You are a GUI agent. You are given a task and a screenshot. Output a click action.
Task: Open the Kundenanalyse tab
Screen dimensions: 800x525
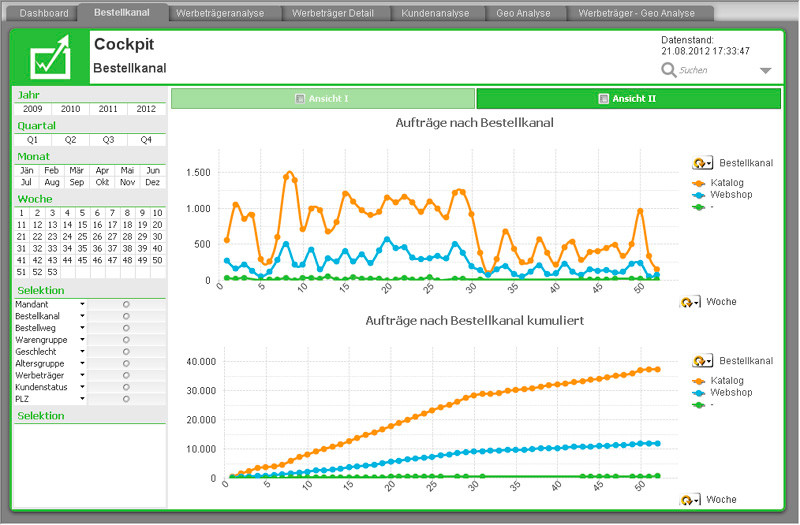435,13
